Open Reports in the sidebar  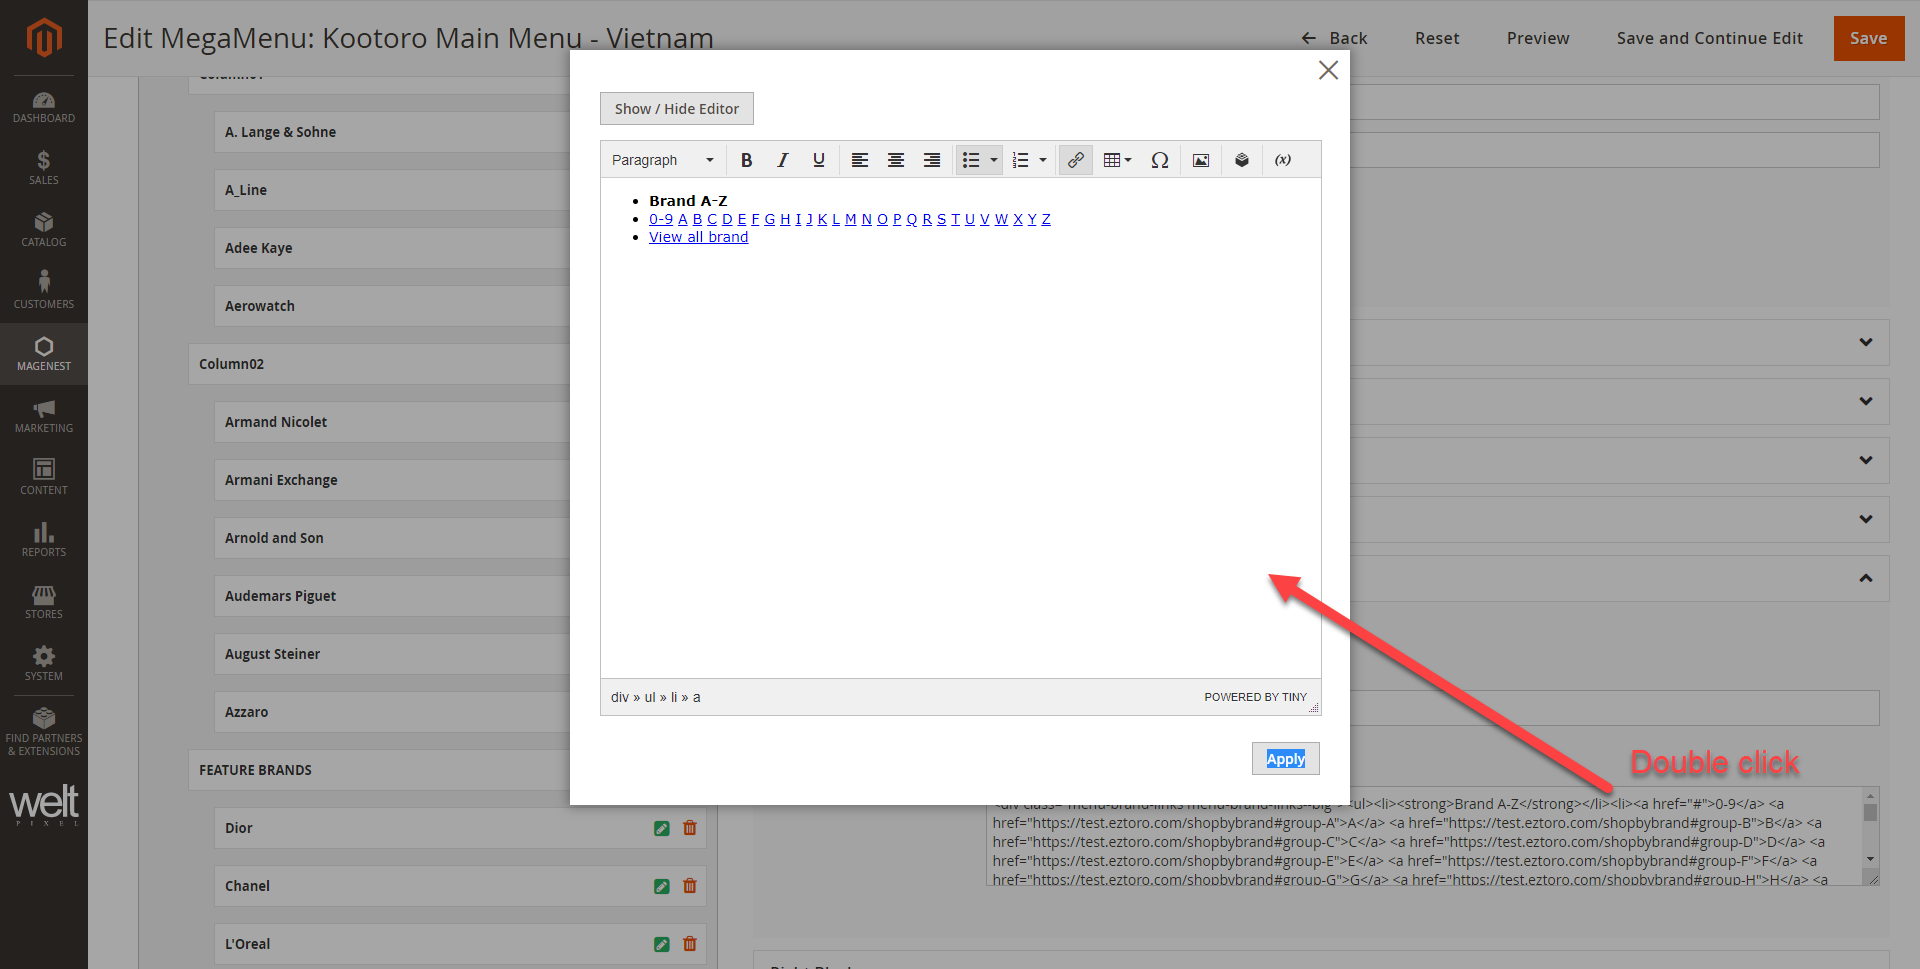[44, 540]
